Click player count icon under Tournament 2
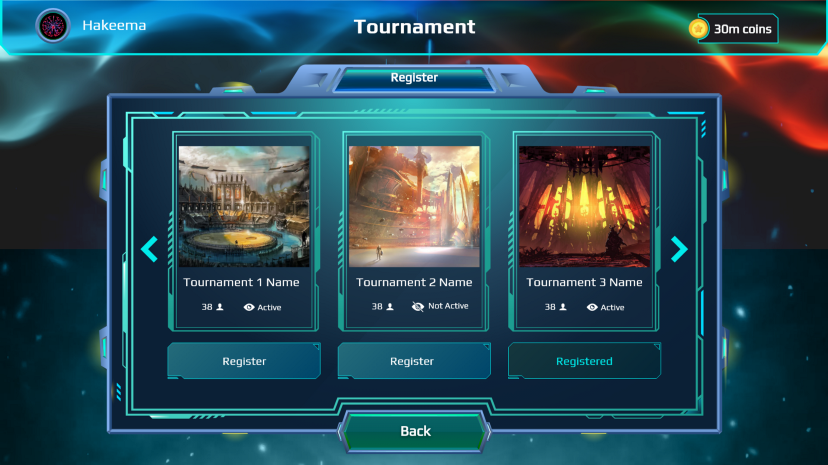 [390, 306]
